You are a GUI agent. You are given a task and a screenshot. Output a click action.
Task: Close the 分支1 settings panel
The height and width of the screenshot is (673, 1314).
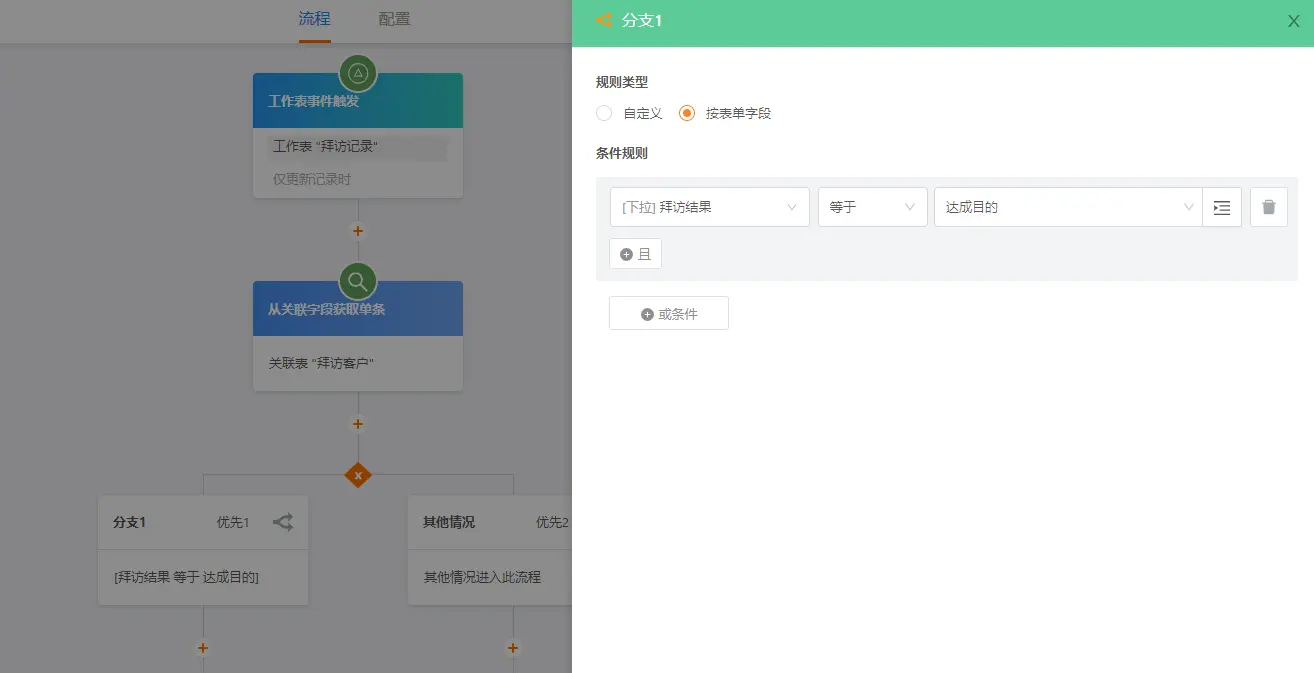coord(1293,21)
